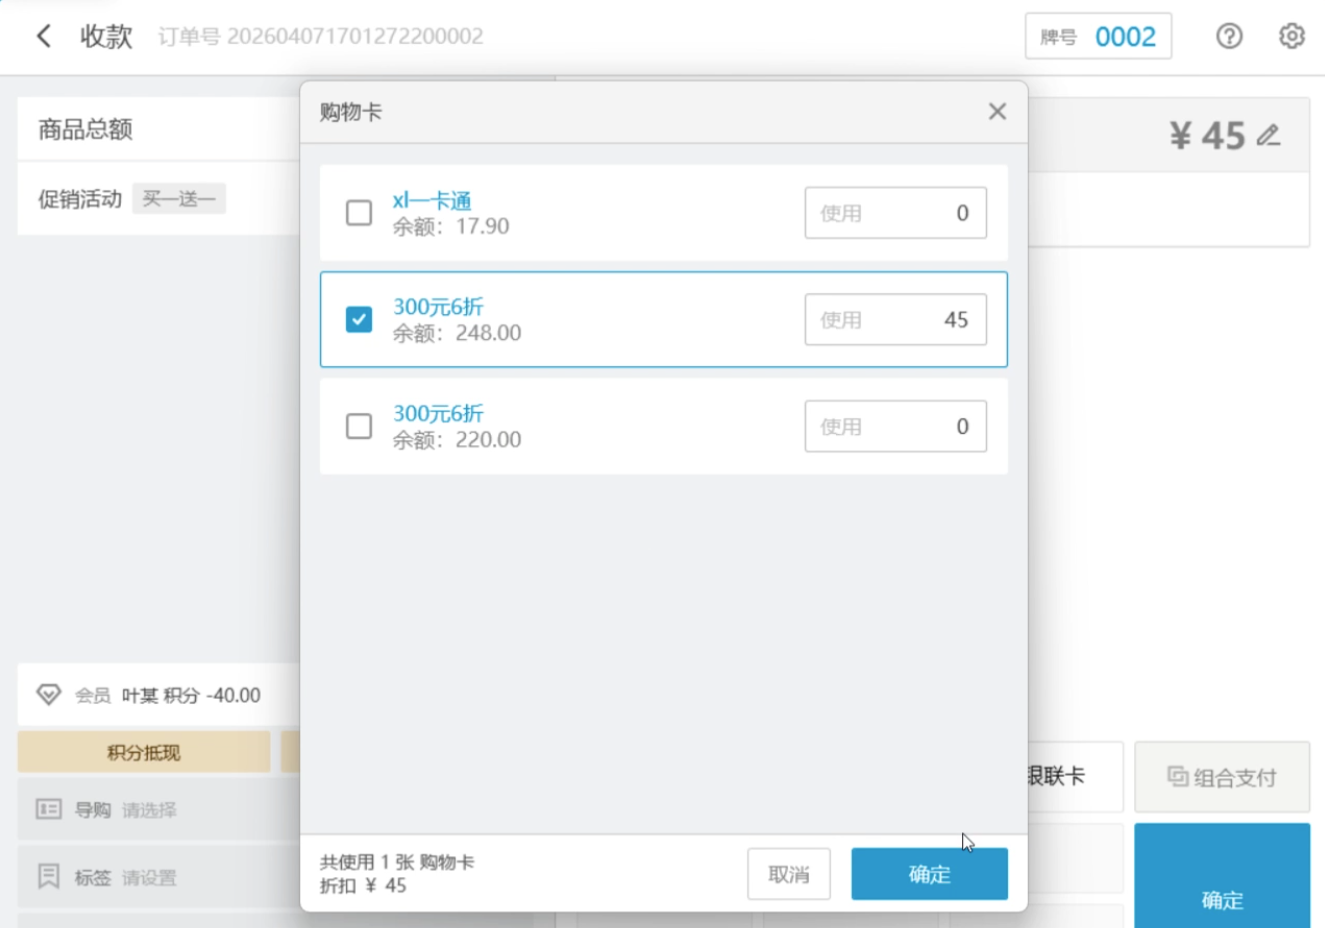Confirm the shopping card with dialog 确定
This screenshot has width=1325, height=928.
click(x=928, y=874)
